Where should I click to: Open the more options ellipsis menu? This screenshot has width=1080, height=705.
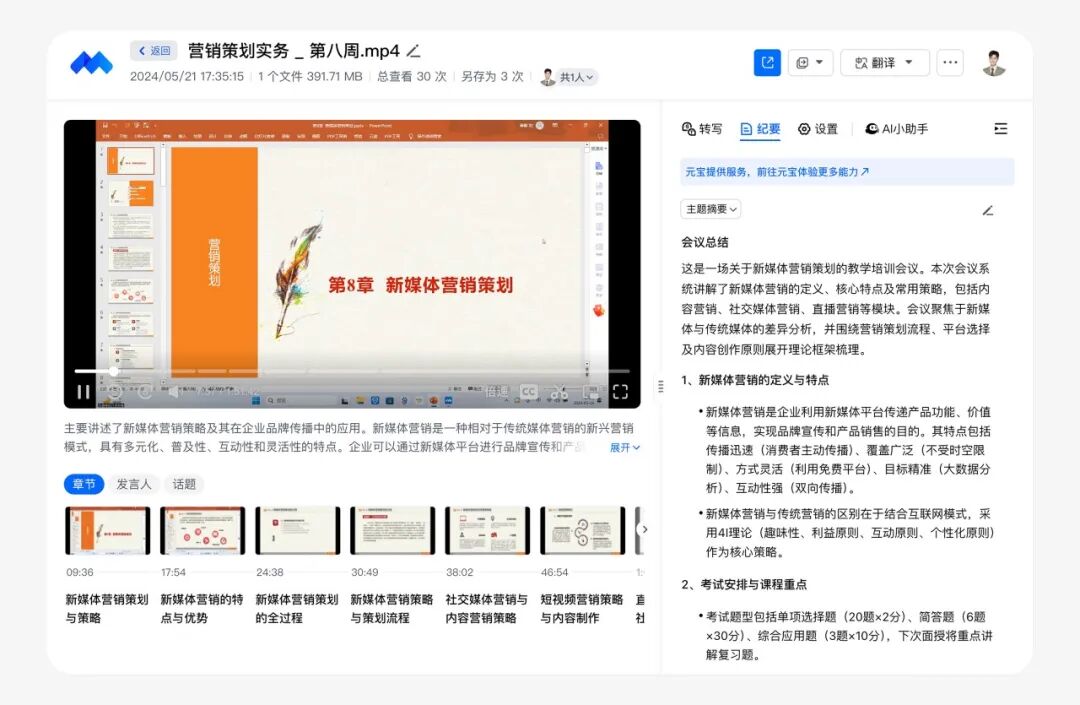[x=950, y=63]
